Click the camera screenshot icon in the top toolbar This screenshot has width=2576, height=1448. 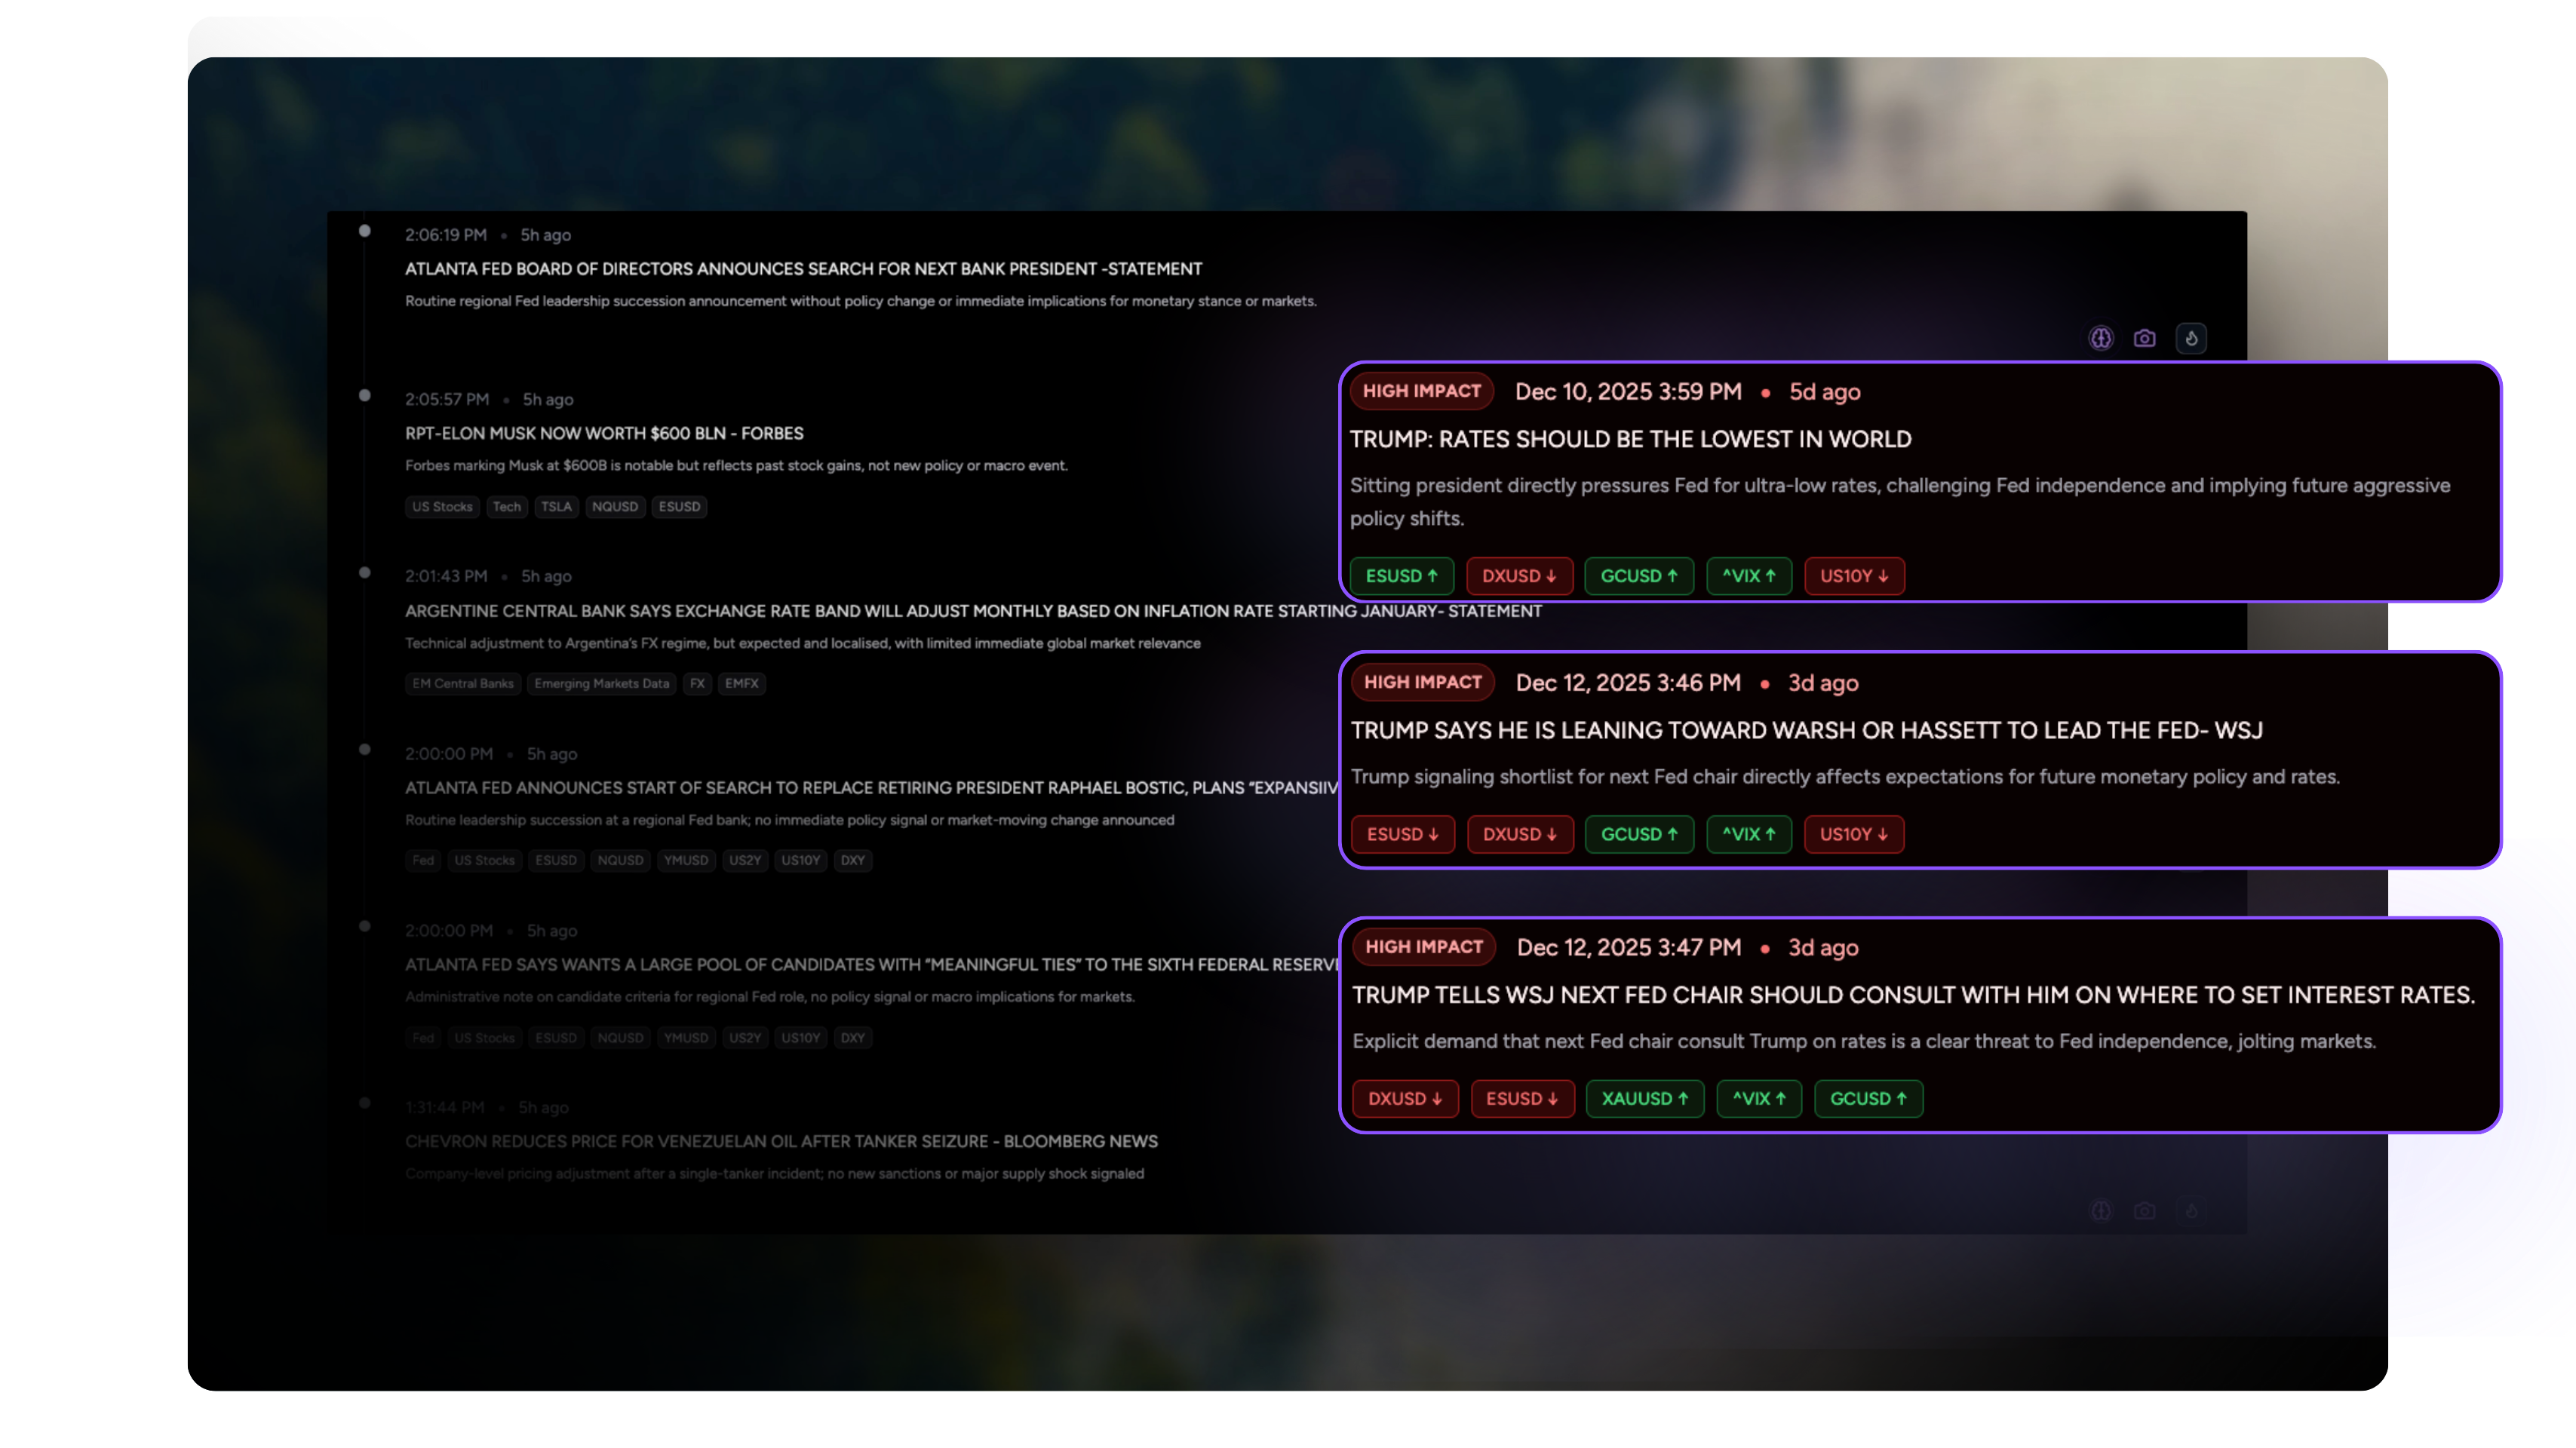[2145, 338]
